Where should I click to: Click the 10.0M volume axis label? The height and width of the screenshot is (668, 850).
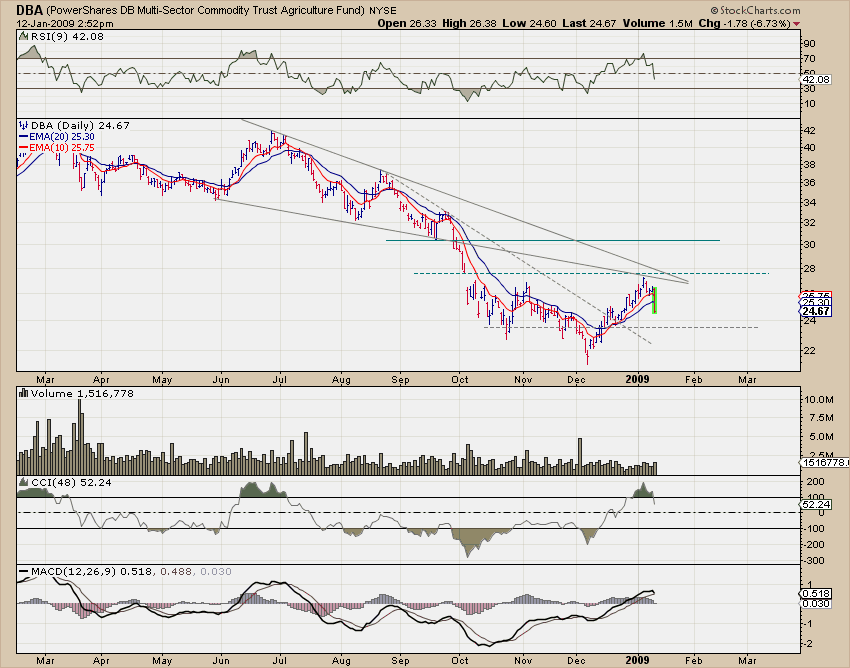point(819,400)
